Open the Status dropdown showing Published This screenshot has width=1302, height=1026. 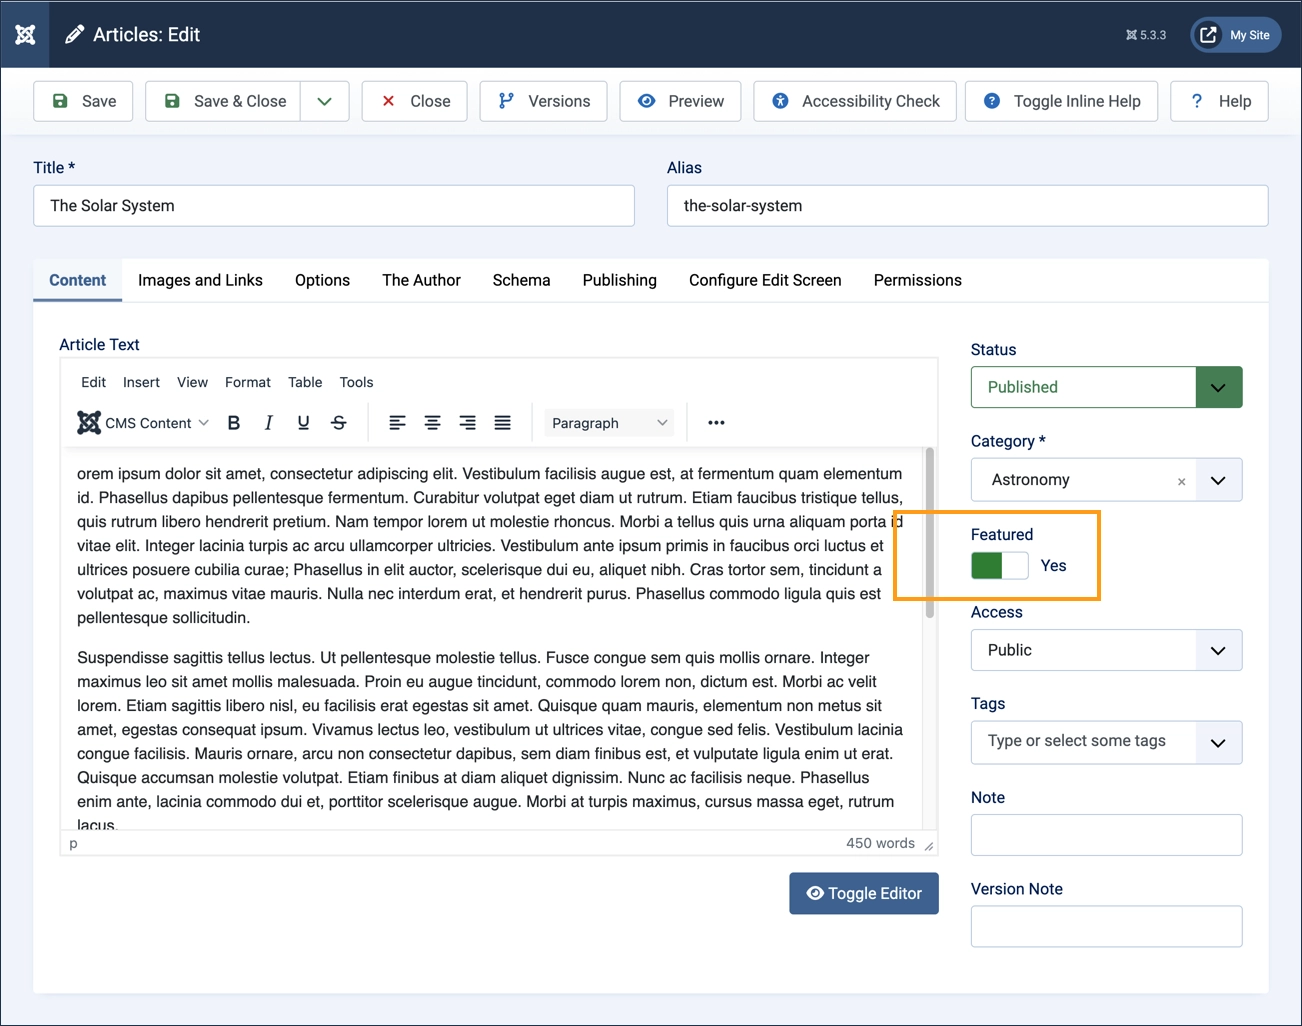tap(1106, 387)
